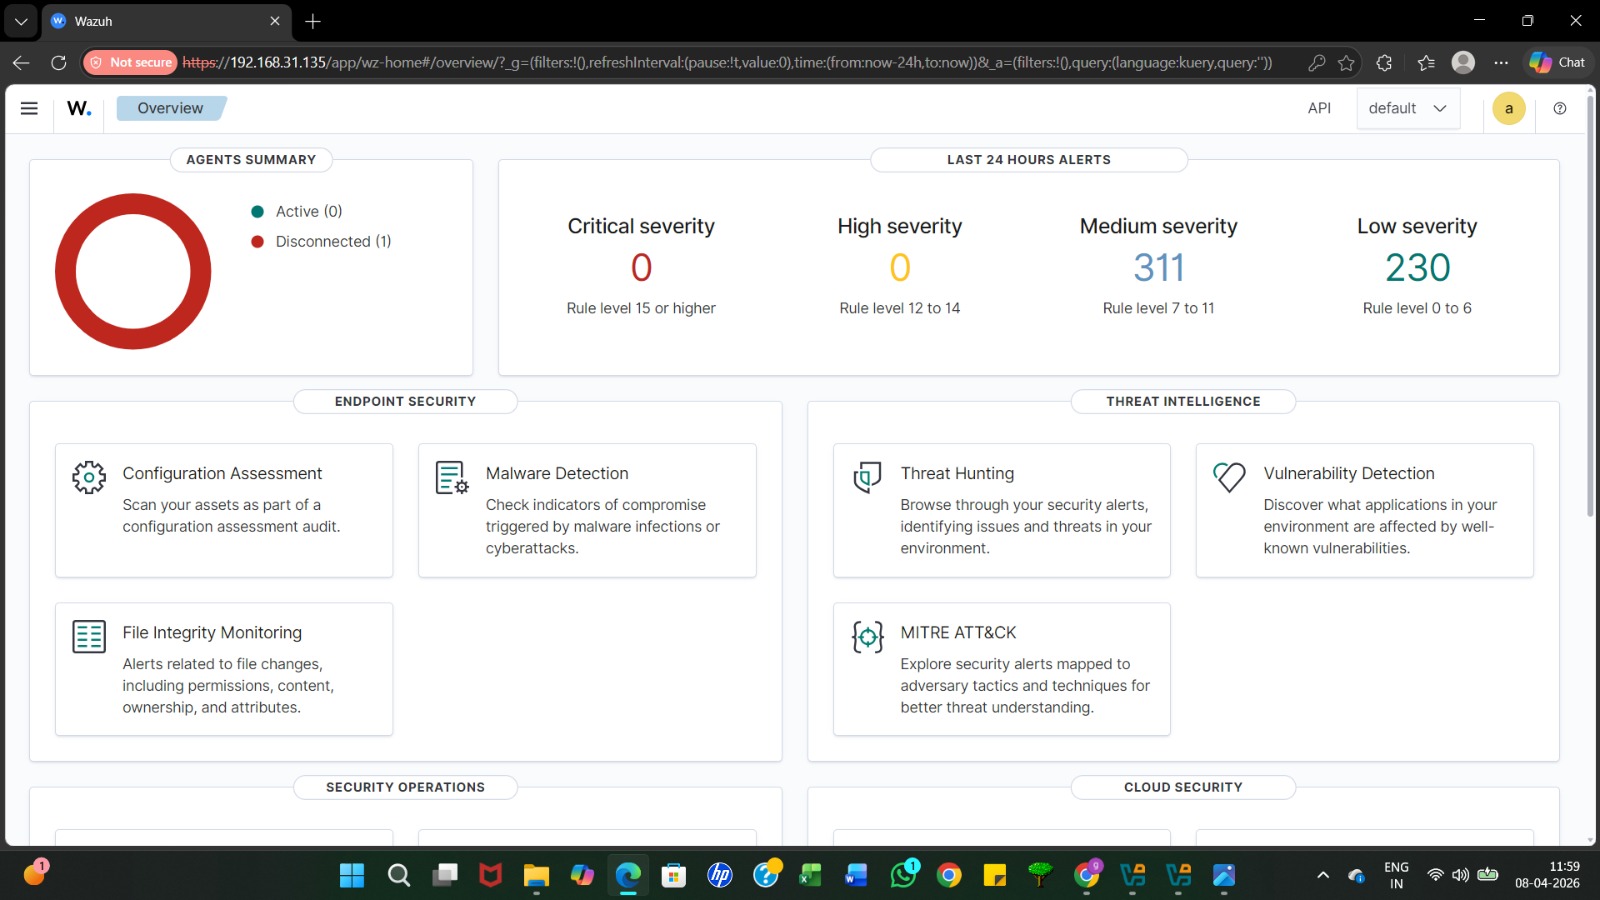Screen dimensions: 1600x900
Task: Click the browser address bar URL
Action: click(727, 62)
